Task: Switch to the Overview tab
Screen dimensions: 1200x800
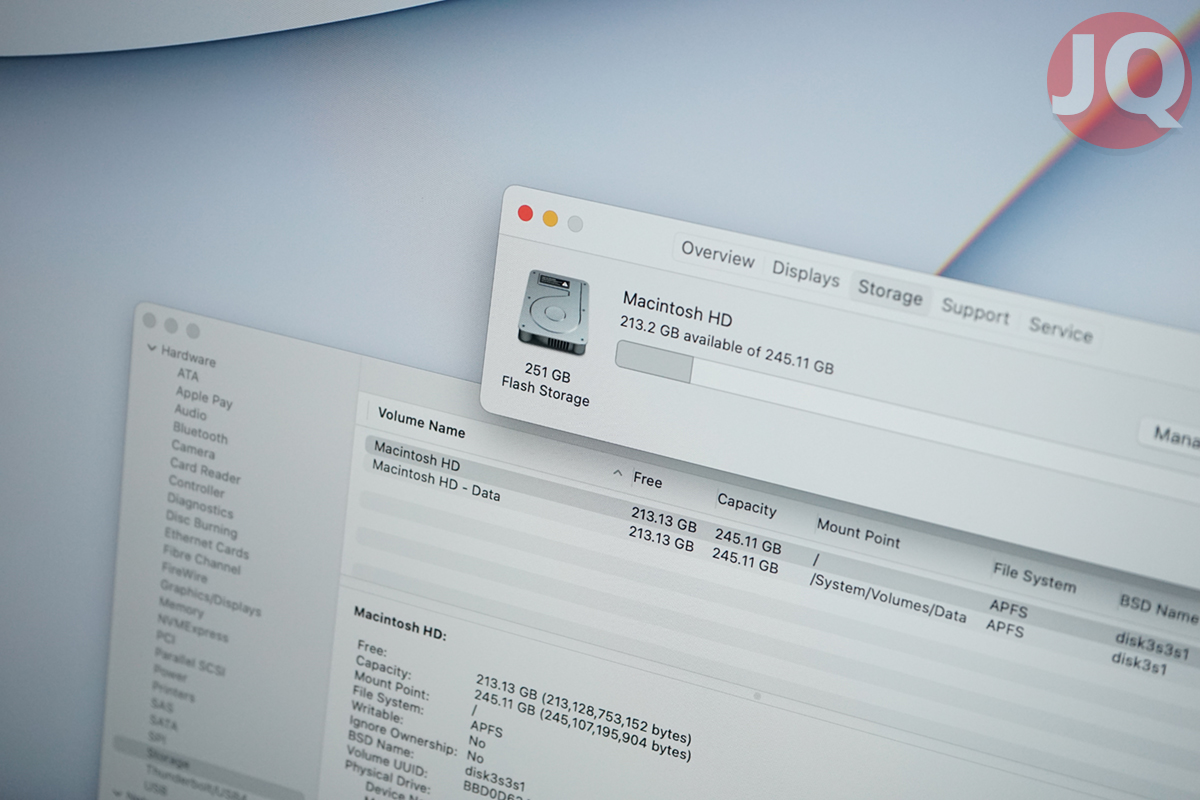Action: [x=718, y=254]
